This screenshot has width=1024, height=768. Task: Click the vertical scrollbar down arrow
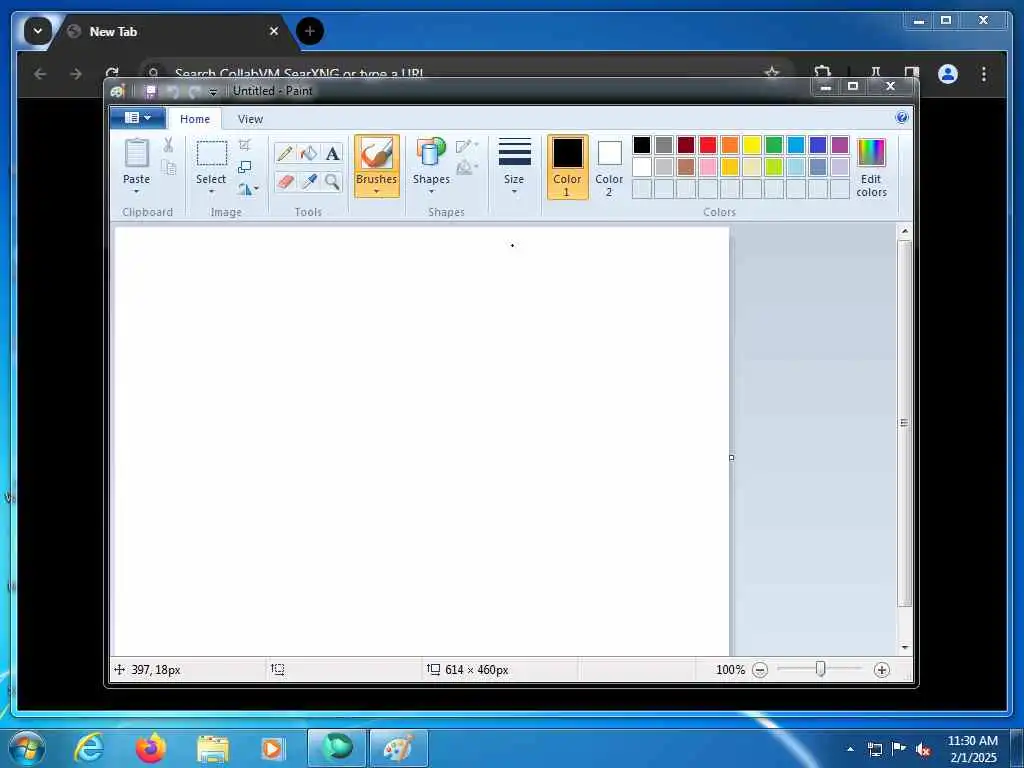[x=904, y=647]
